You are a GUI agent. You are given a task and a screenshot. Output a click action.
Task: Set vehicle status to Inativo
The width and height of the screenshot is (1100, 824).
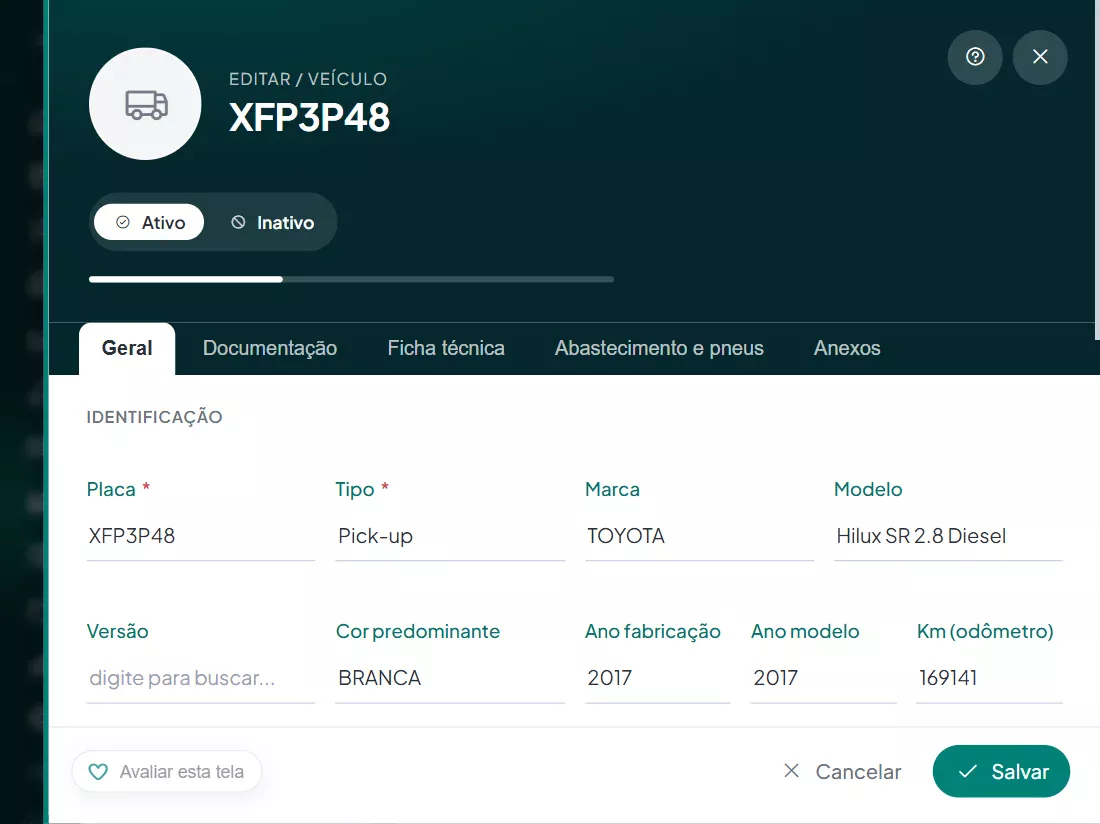tap(273, 222)
